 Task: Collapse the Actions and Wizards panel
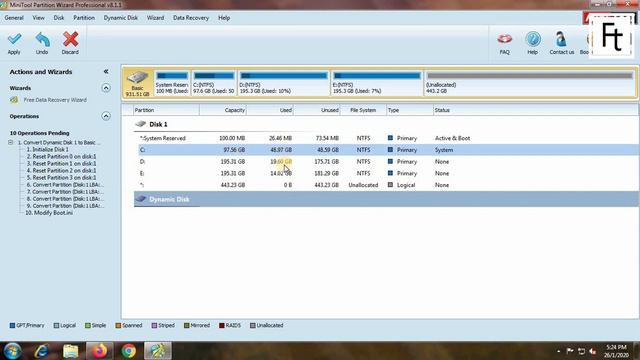[x=106, y=71]
